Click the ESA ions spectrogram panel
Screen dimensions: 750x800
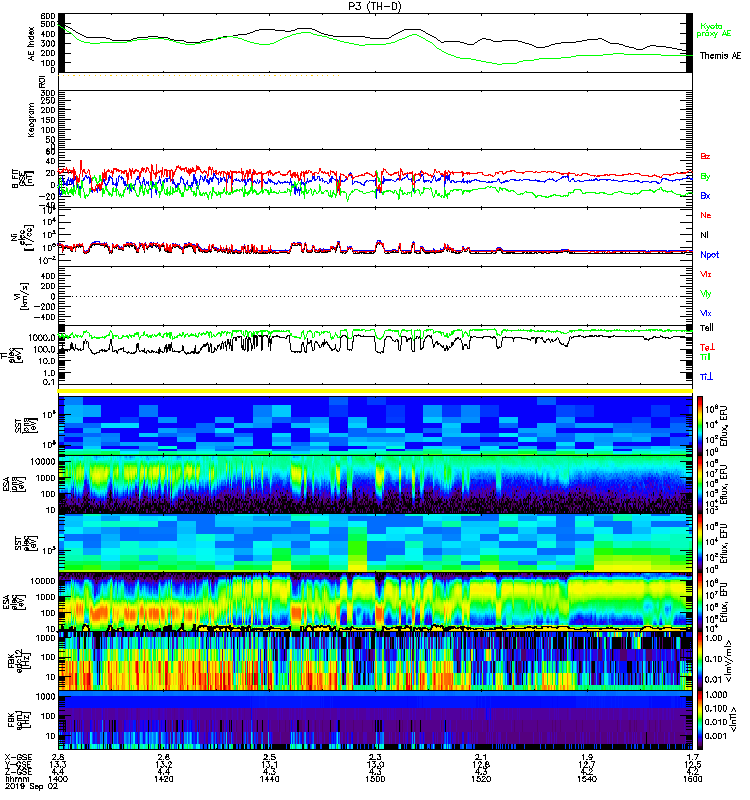coord(375,485)
